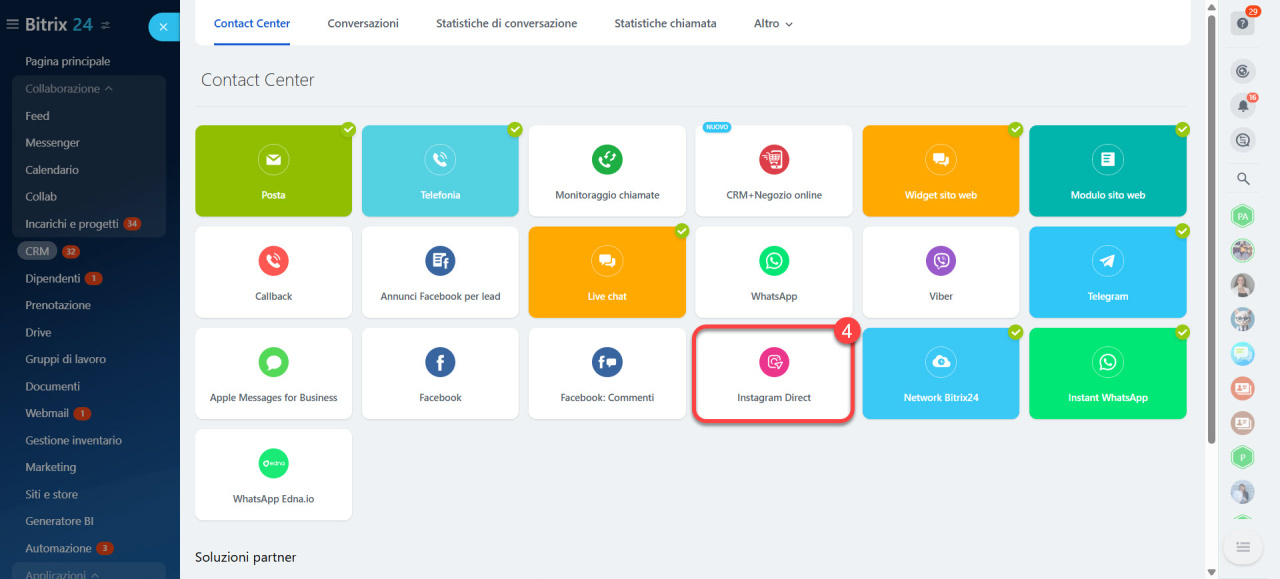
Task: Open the Telegram channel card
Action: tap(1108, 272)
